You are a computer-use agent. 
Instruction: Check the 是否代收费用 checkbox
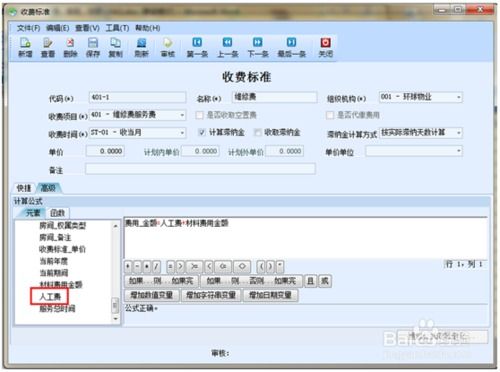click(330, 115)
